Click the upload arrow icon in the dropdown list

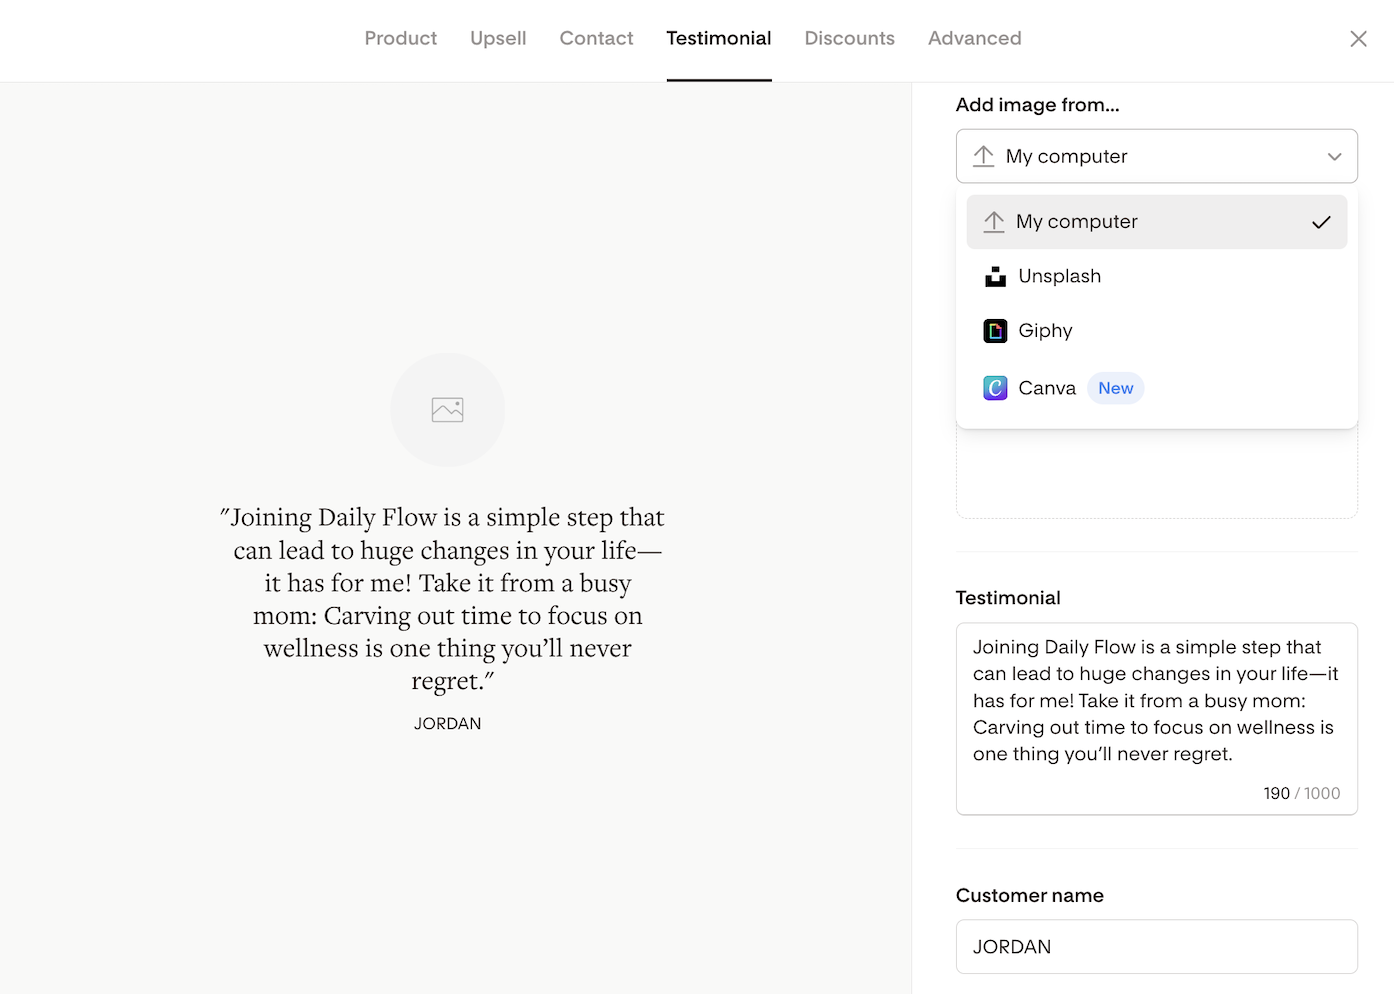tap(993, 222)
